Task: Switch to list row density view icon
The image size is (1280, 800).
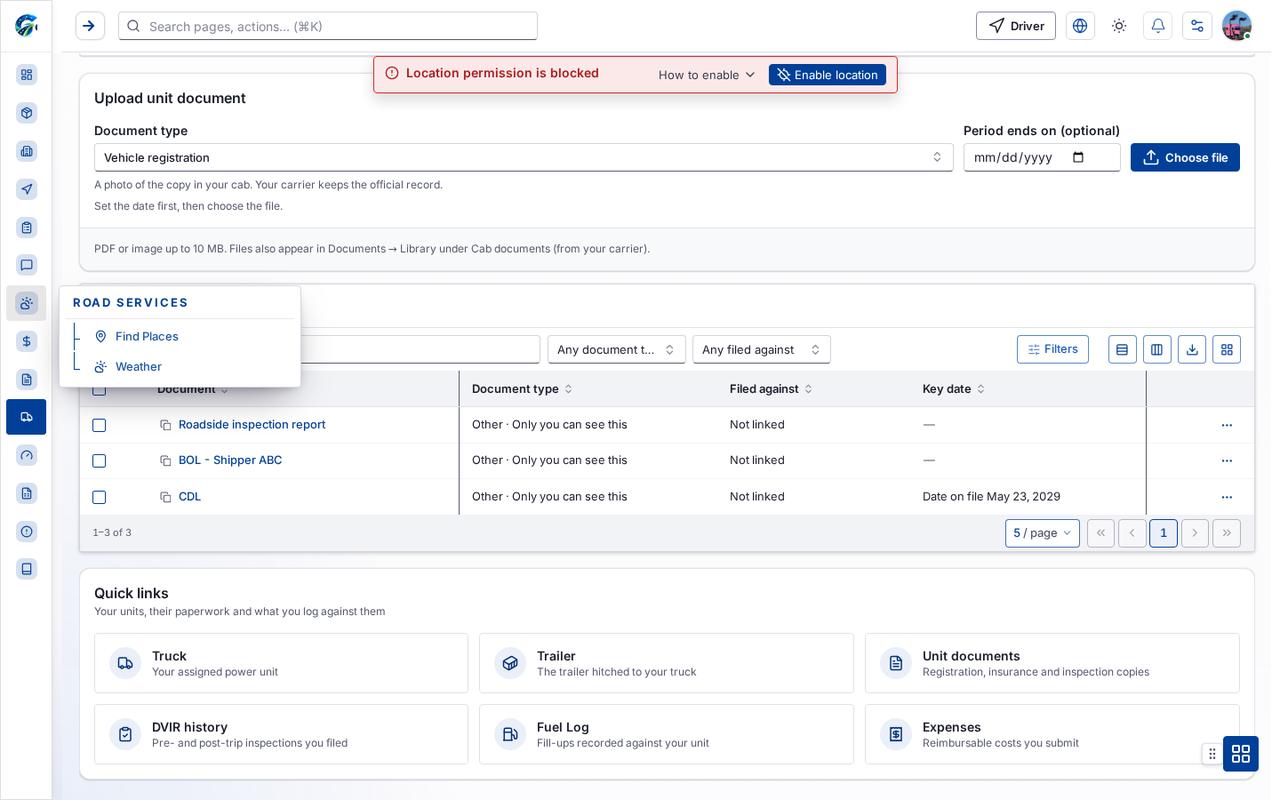Action: point(1122,349)
